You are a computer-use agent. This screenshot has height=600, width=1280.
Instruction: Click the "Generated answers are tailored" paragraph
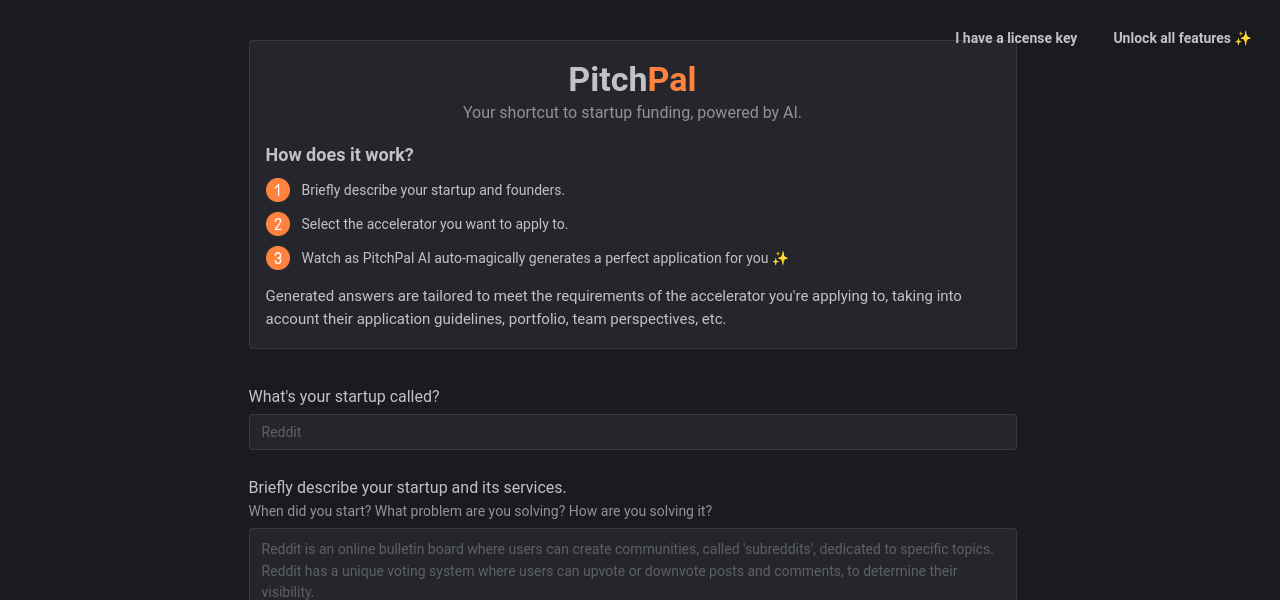point(613,308)
